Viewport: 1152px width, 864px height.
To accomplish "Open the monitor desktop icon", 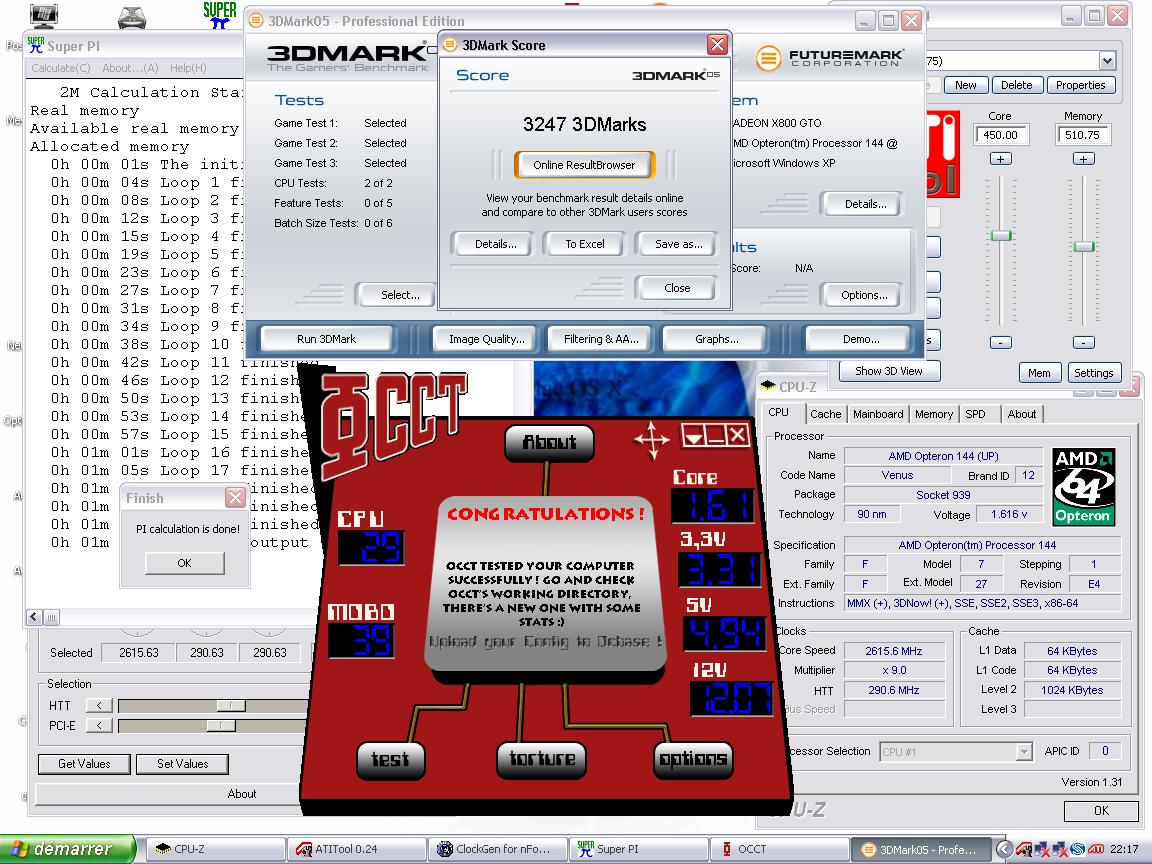I will pyautogui.click(x=44, y=15).
